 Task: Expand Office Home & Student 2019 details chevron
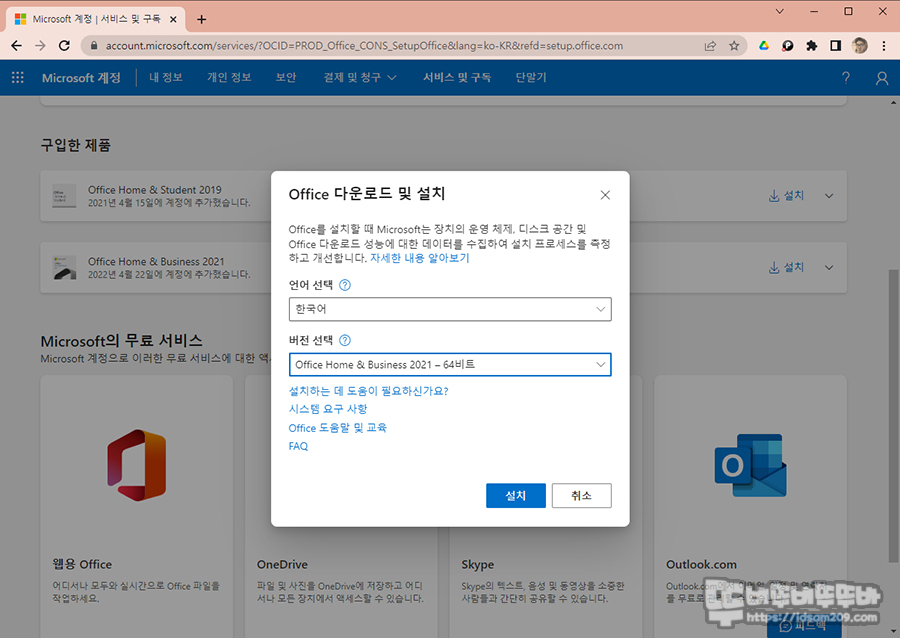(x=829, y=196)
